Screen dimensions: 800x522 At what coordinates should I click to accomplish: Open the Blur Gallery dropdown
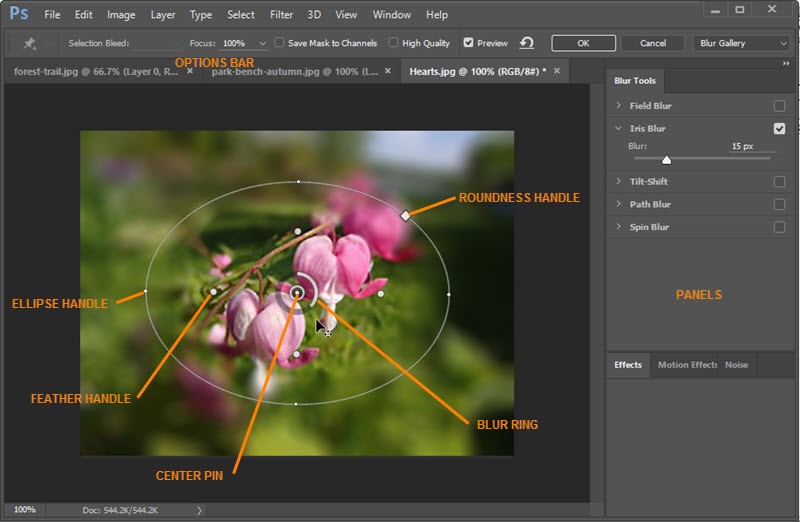coord(741,43)
